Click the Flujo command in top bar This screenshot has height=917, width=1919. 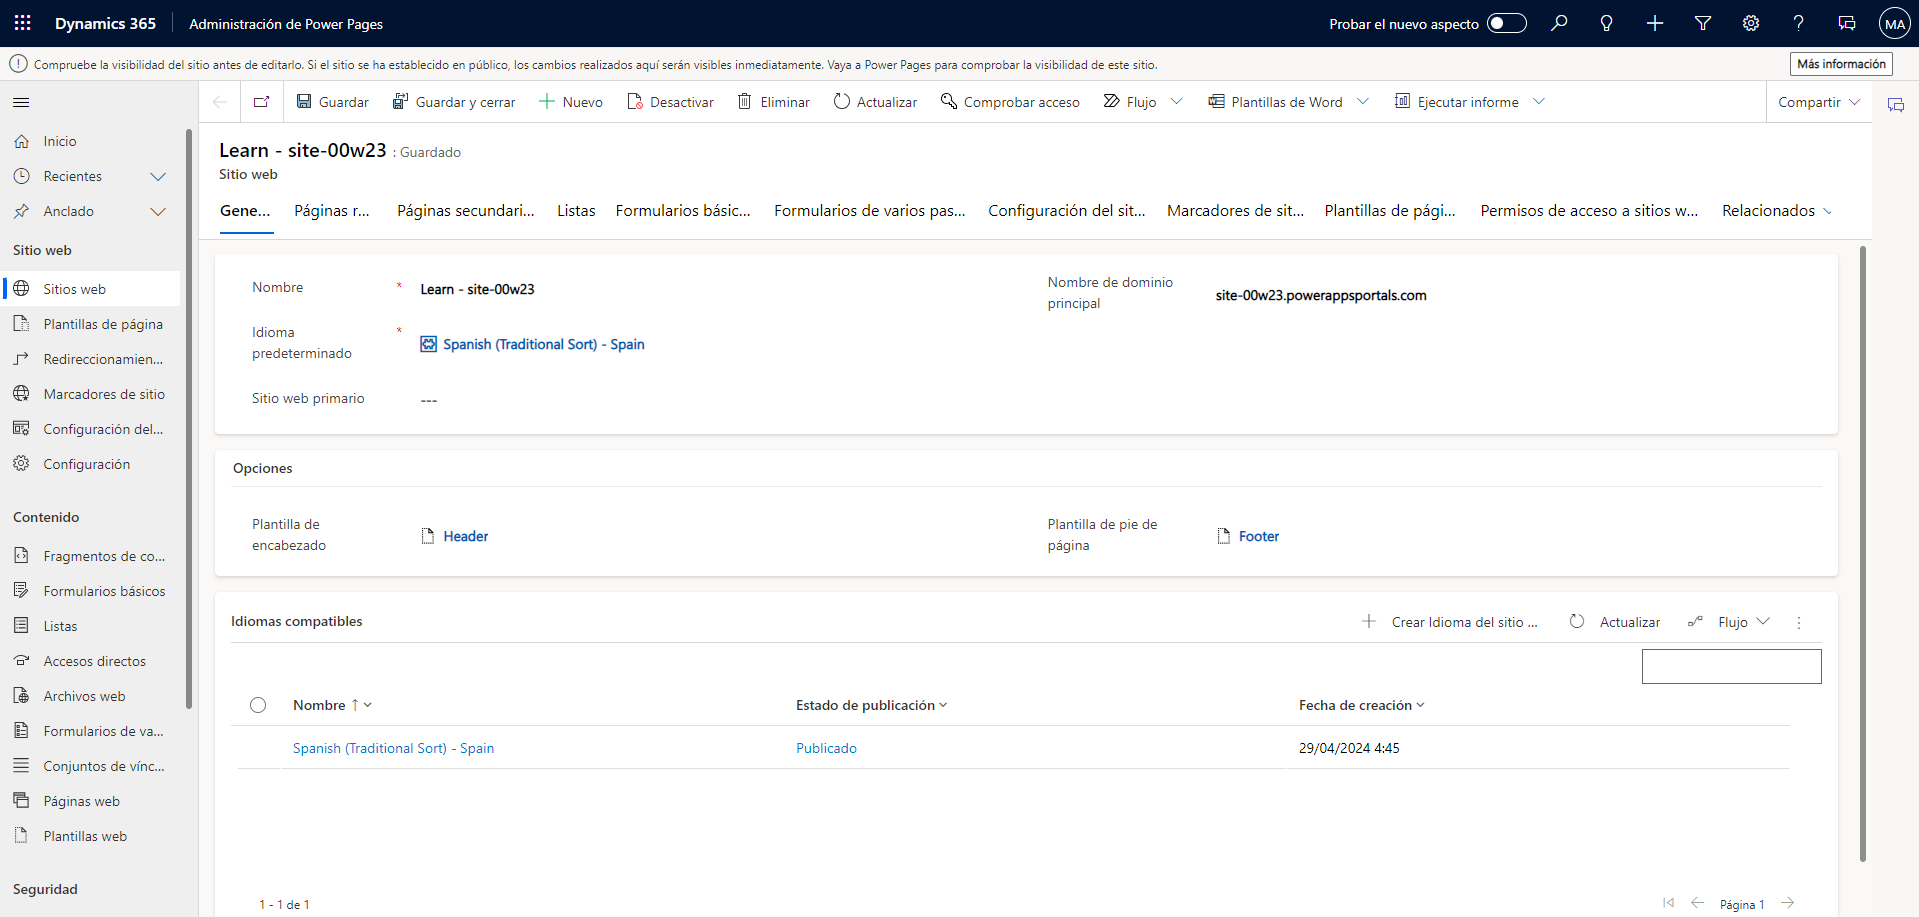pyautogui.click(x=1130, y=102)
